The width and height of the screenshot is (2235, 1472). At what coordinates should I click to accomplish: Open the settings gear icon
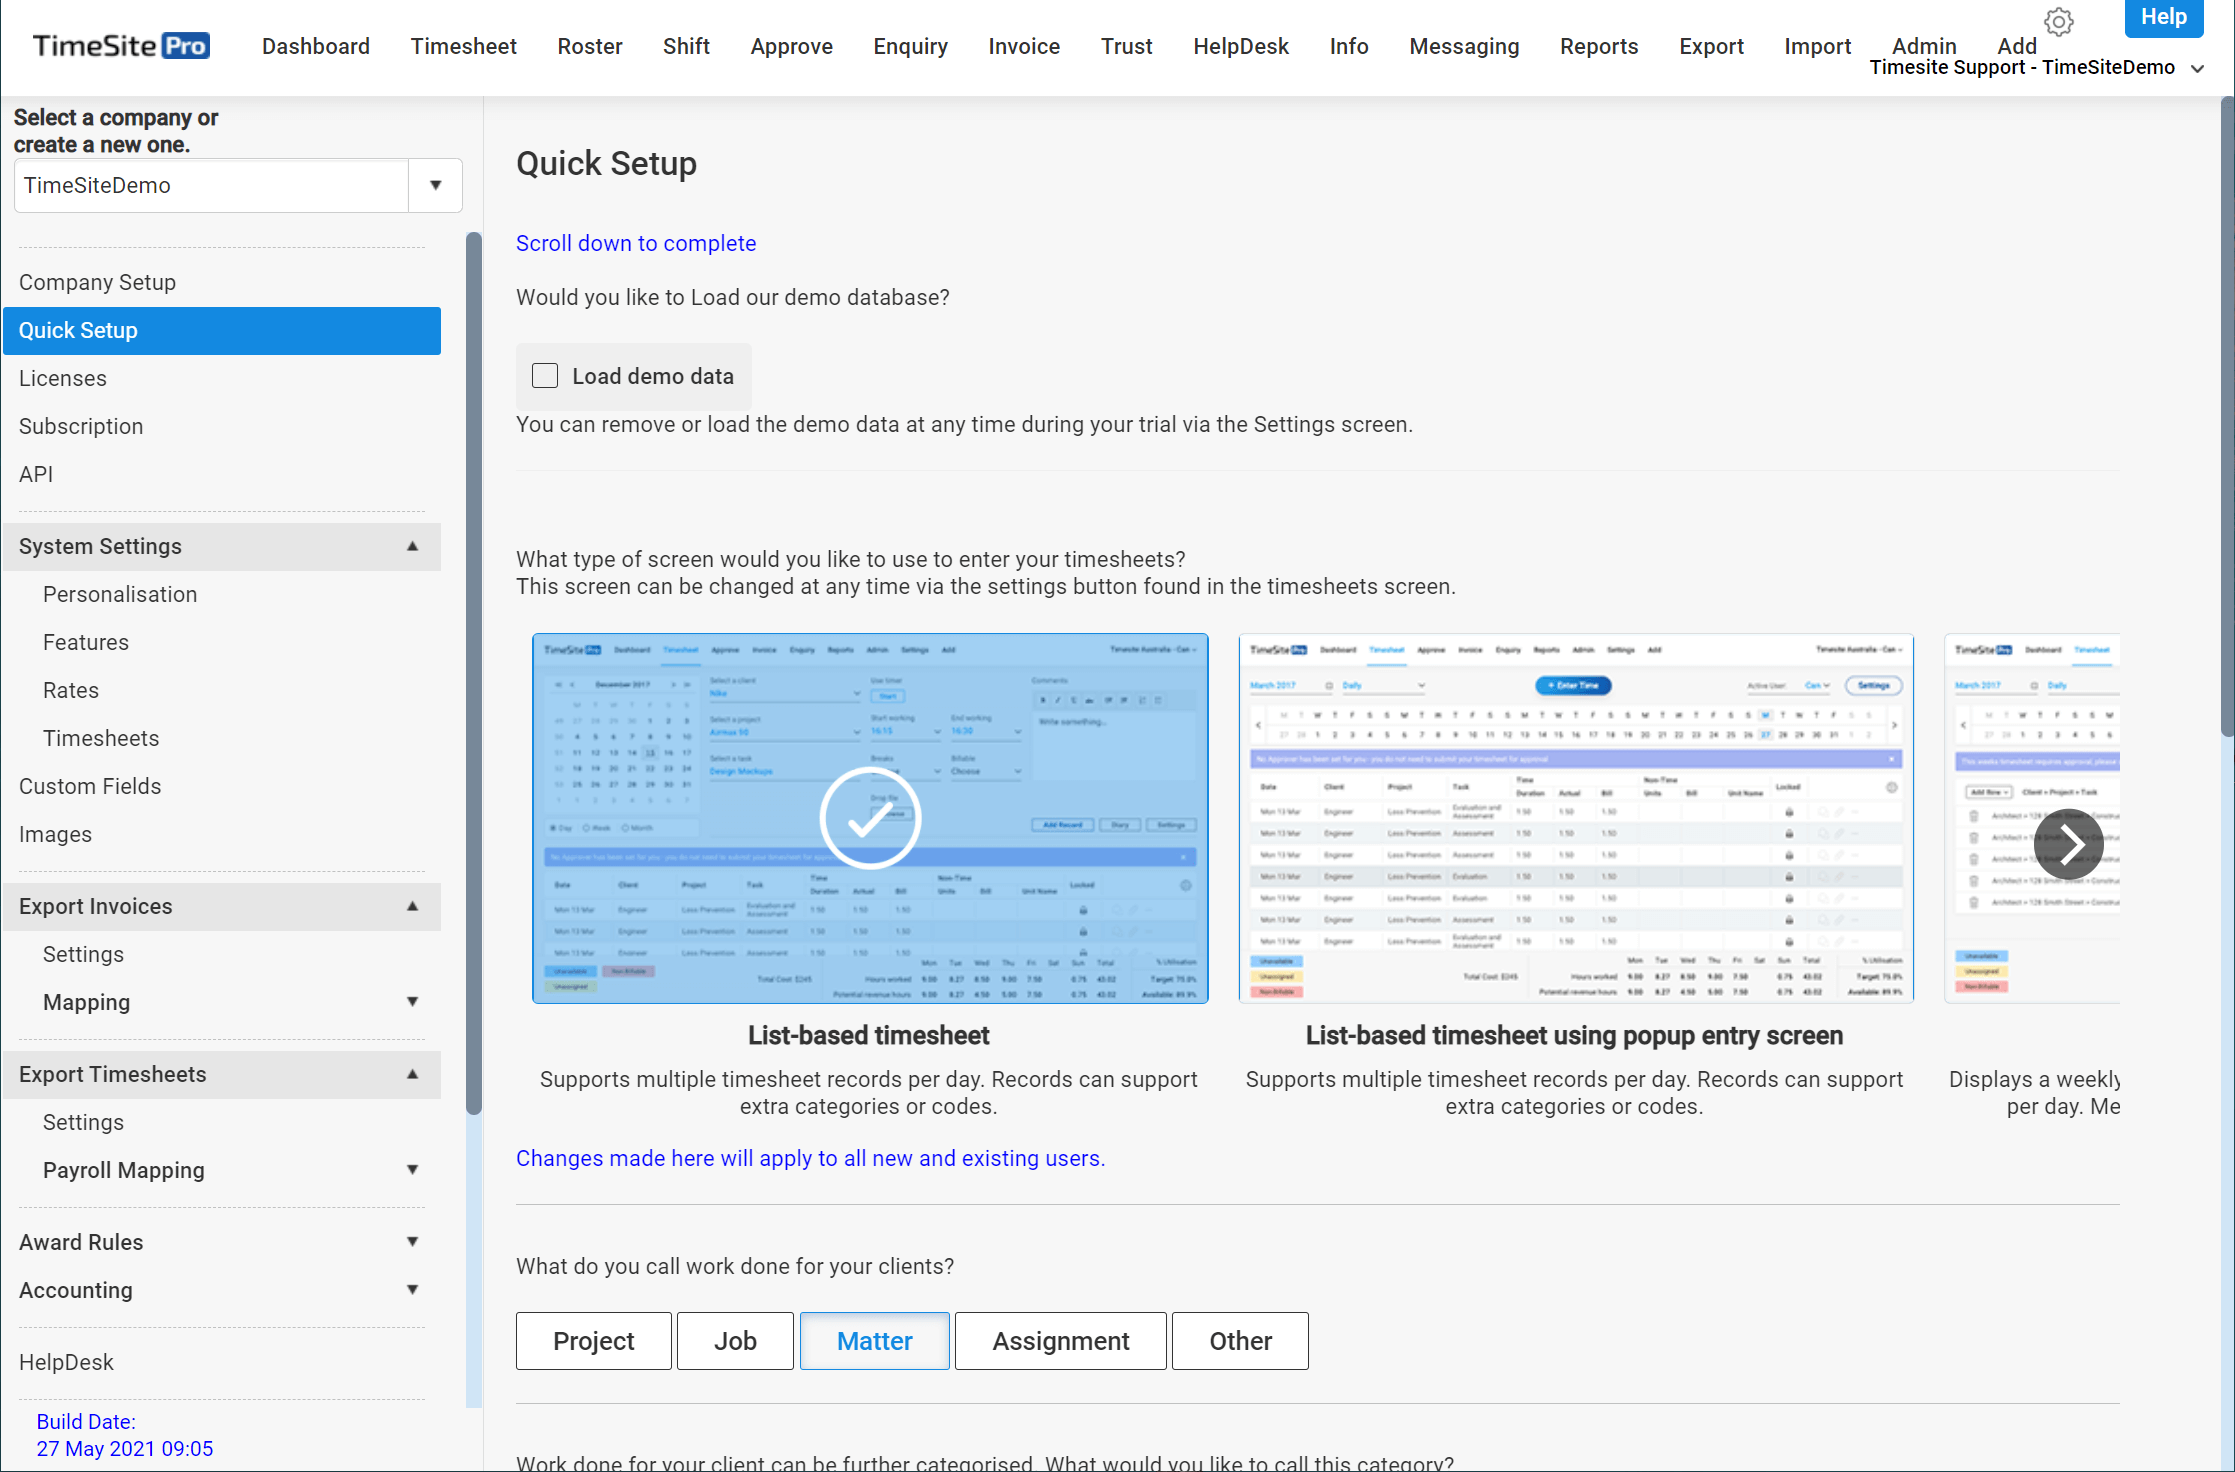2058,21
